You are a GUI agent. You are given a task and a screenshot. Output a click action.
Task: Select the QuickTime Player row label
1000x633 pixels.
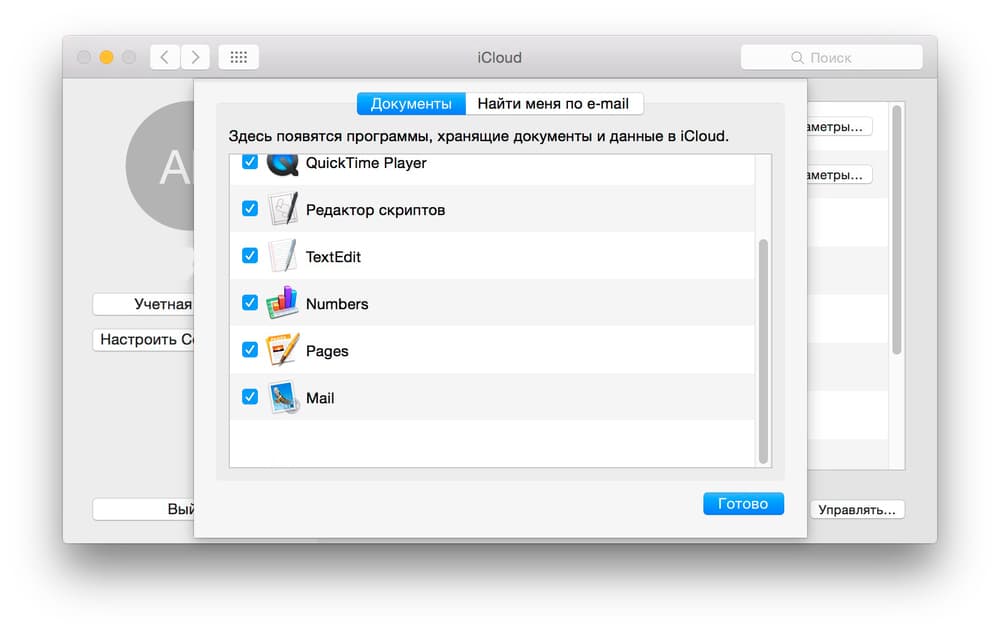(366, 163)
